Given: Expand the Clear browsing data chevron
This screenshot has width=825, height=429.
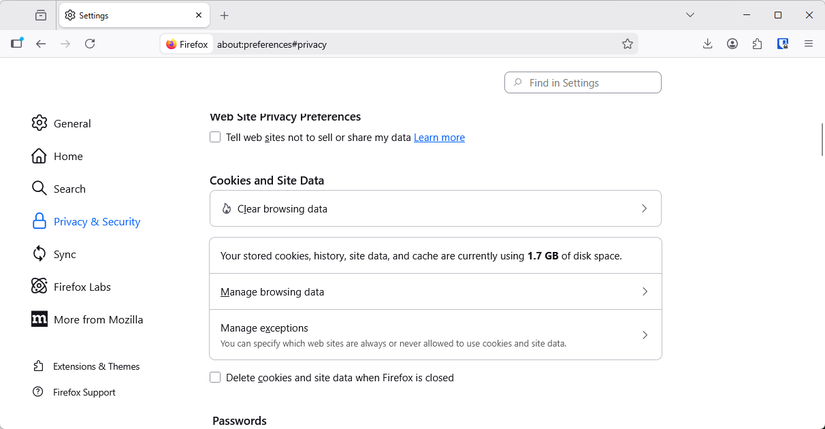Looking at the screenshot, I should (644, 208).
